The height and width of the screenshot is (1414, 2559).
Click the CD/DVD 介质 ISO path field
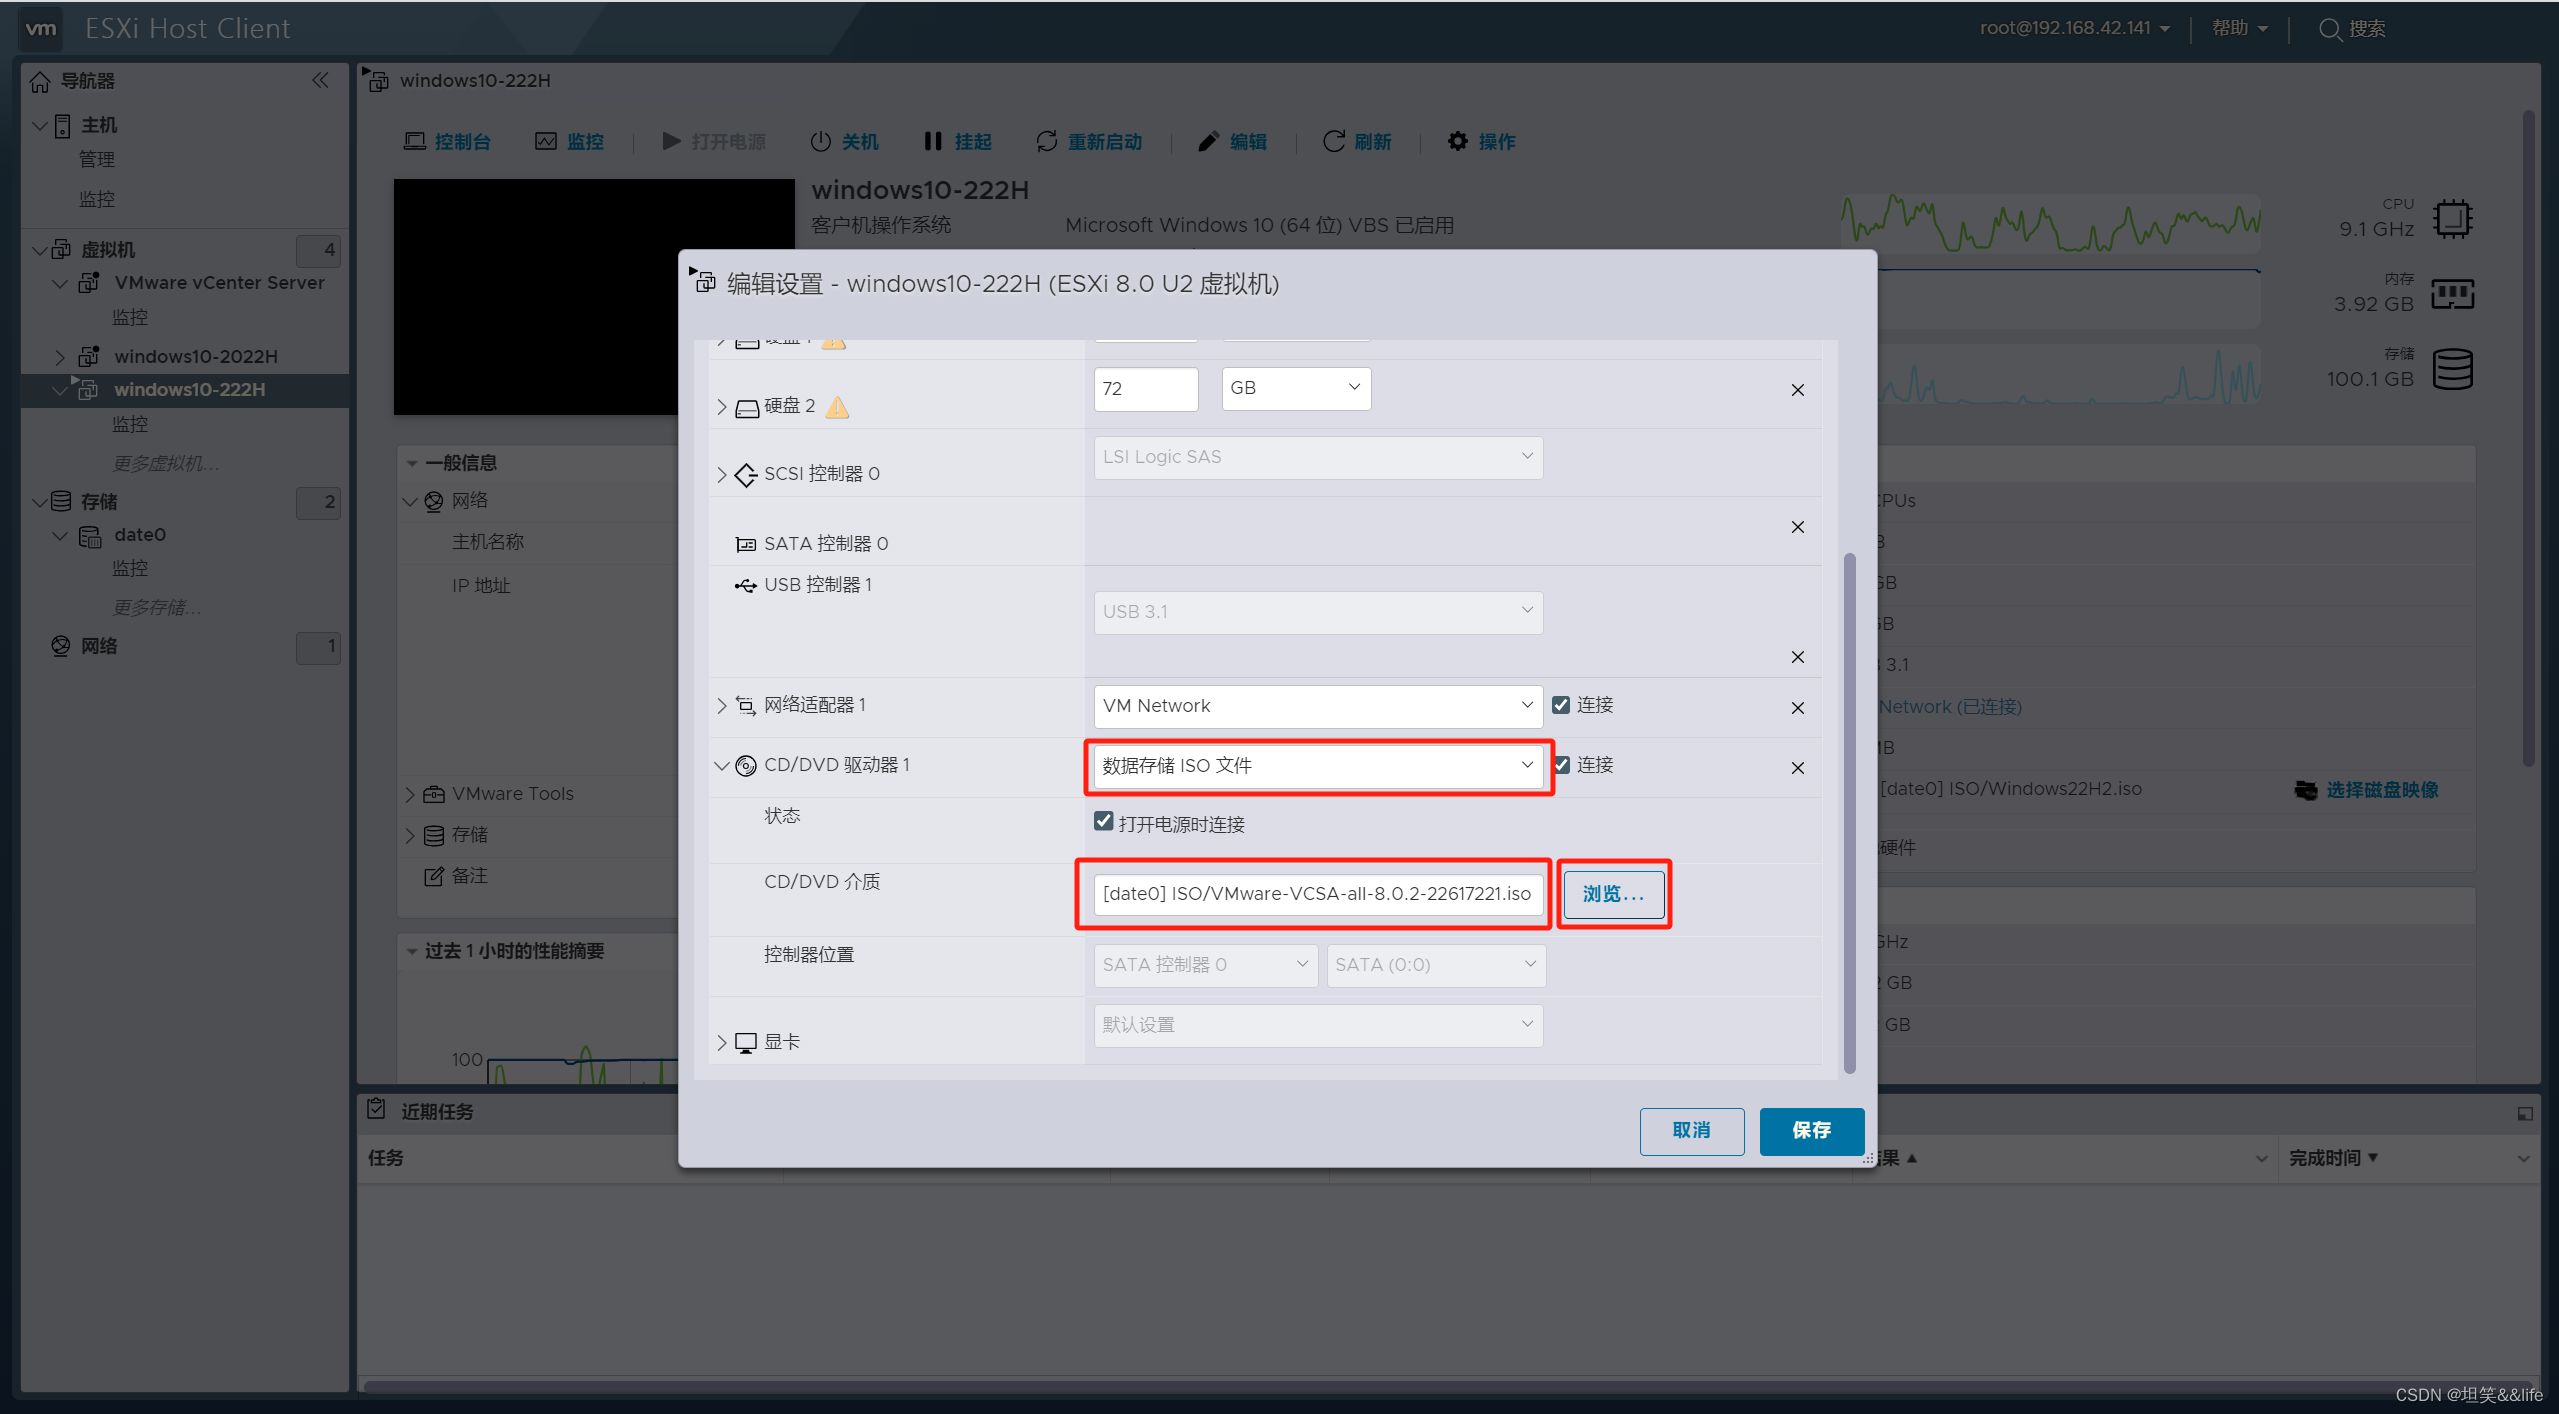(x=1318, y=894)
